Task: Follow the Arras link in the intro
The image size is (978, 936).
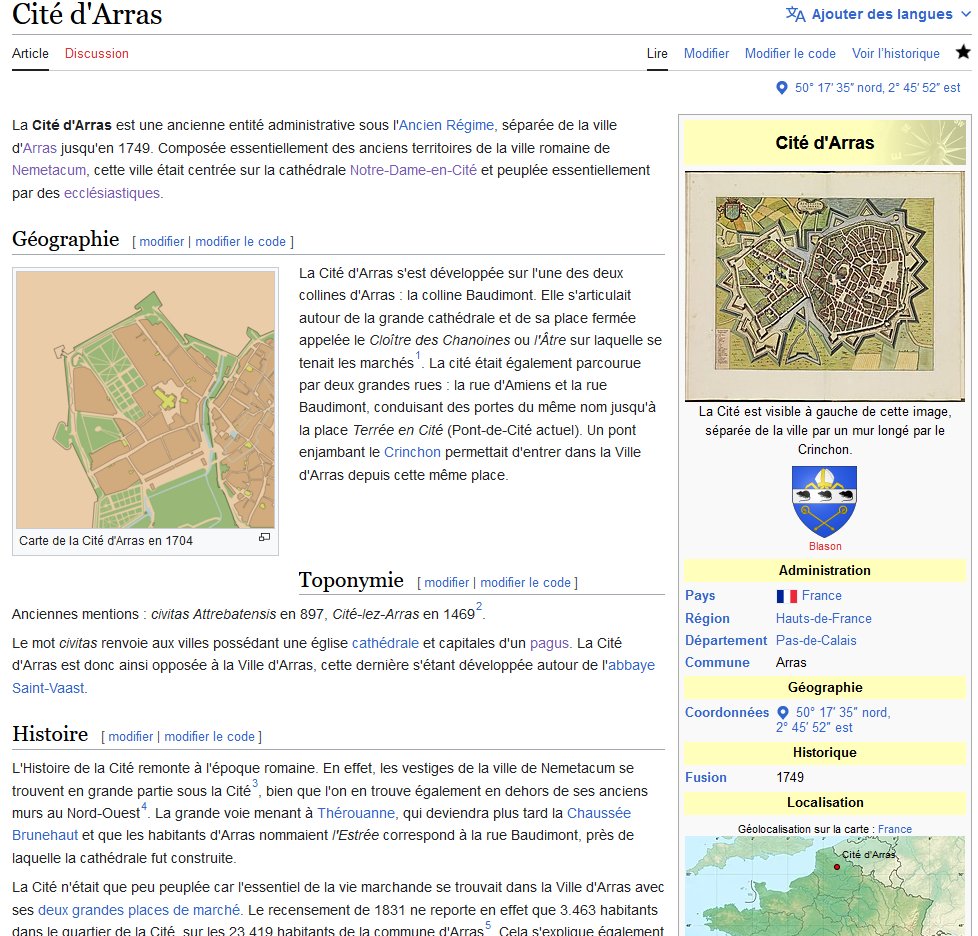Action: click(40, 148)
